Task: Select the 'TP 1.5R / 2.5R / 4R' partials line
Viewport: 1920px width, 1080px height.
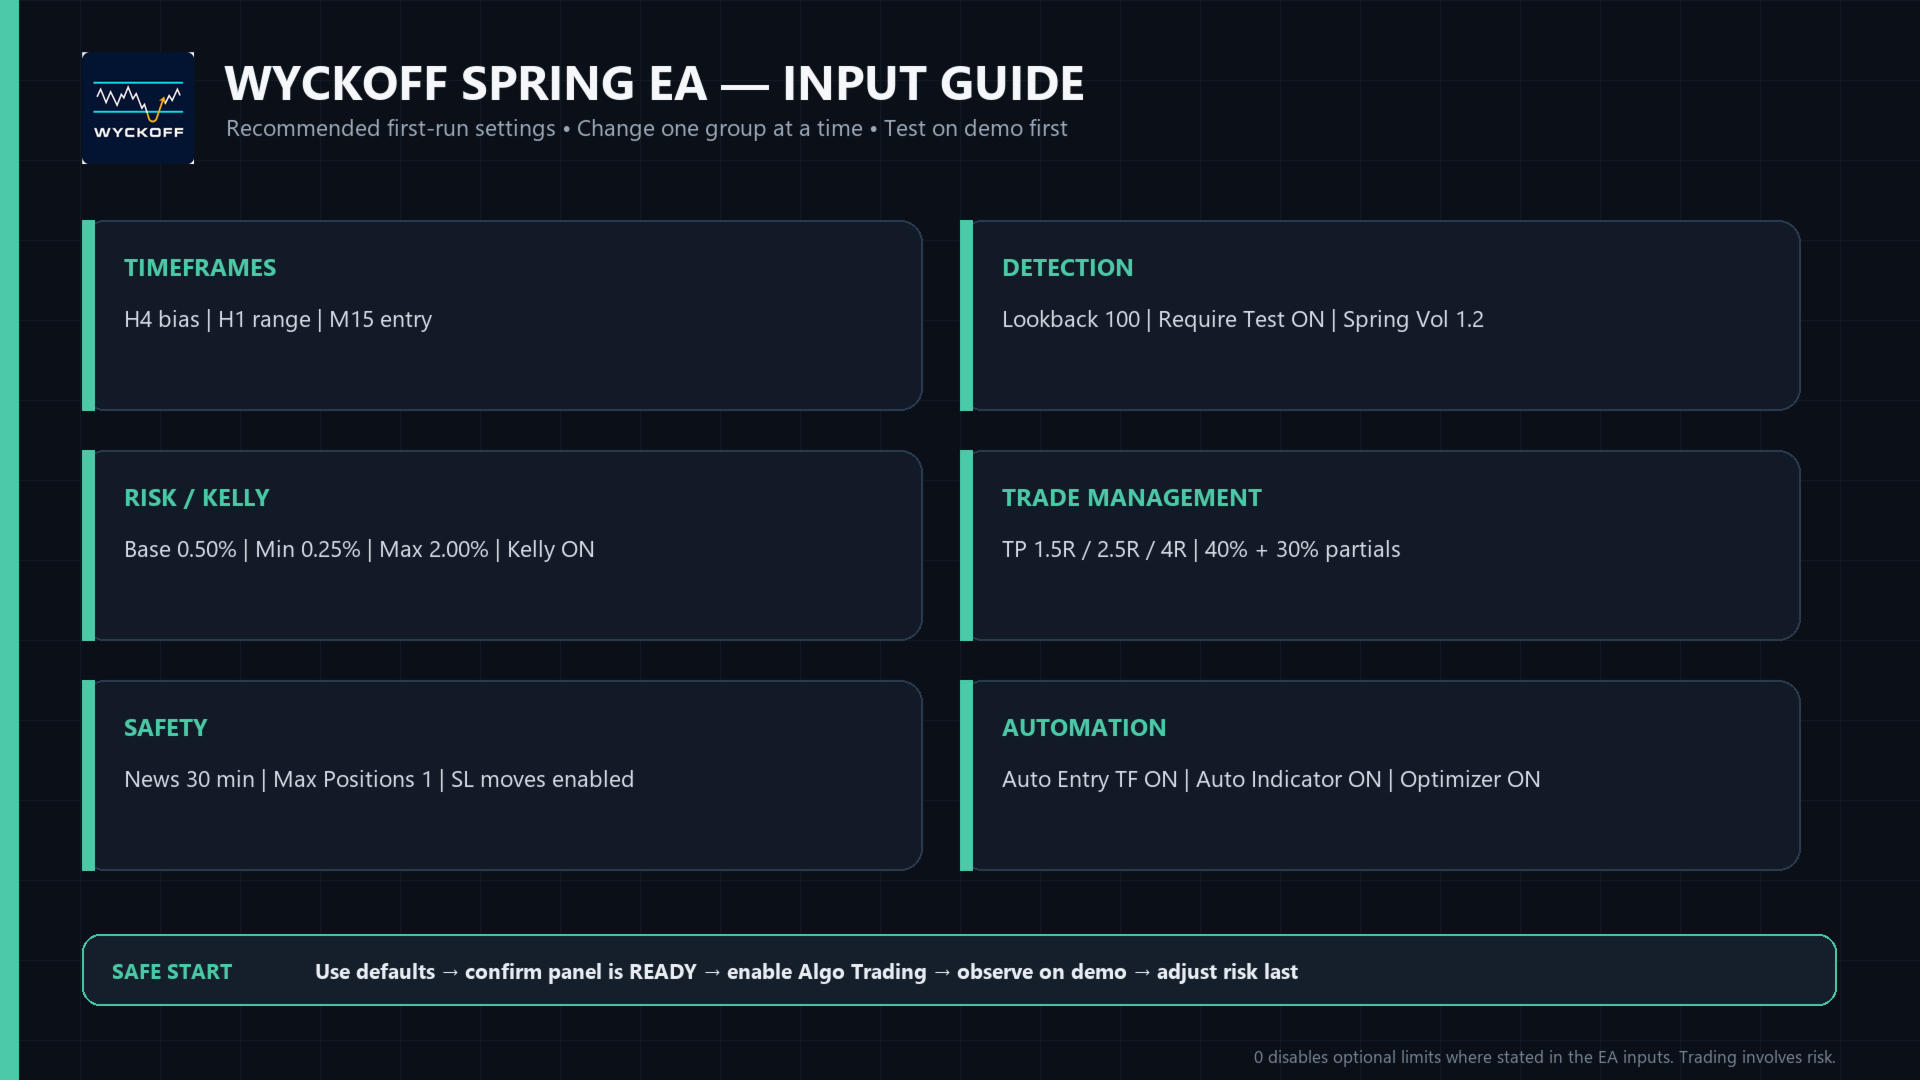Action: pyautogui.click(x=1201, y=550)
